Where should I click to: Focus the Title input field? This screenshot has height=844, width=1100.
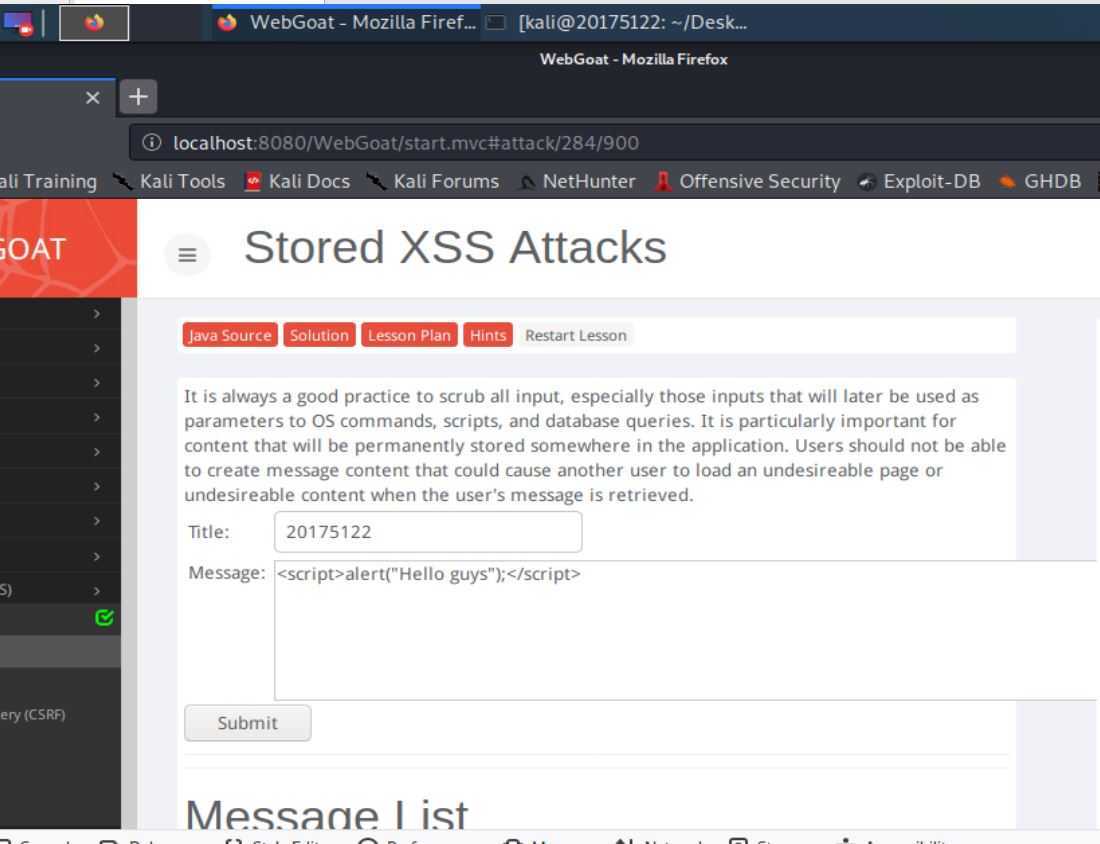click(428, 532)
